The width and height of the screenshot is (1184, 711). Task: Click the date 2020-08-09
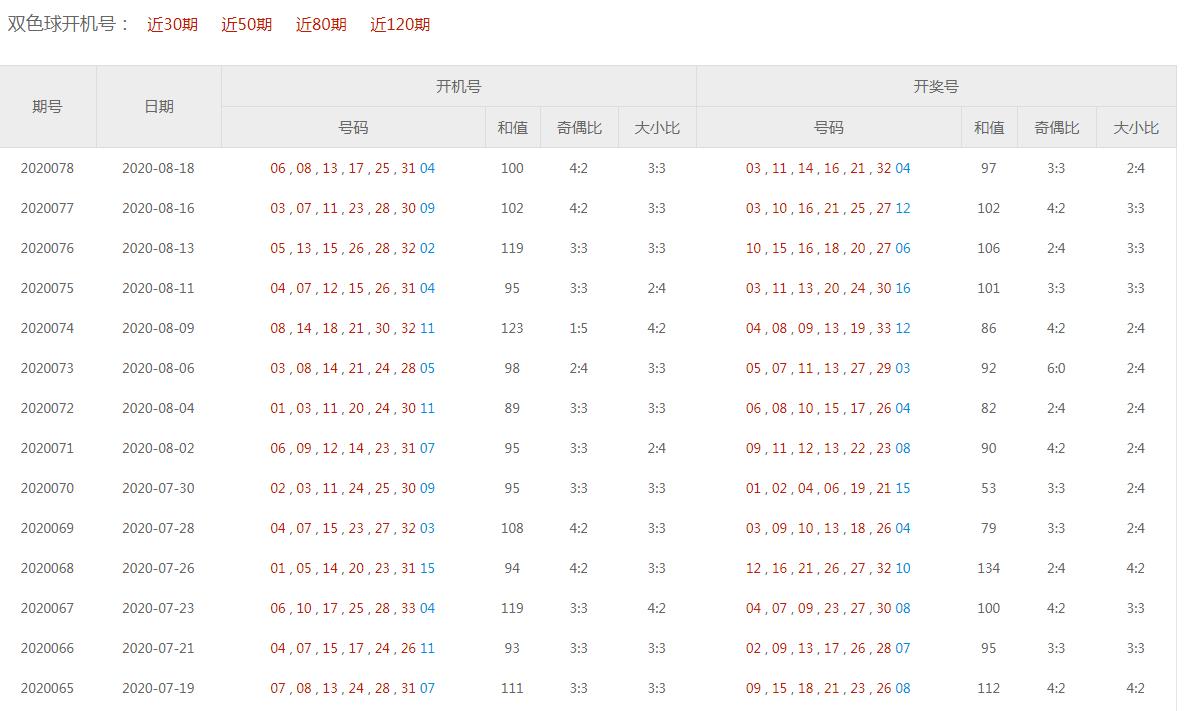pos(159,328)
